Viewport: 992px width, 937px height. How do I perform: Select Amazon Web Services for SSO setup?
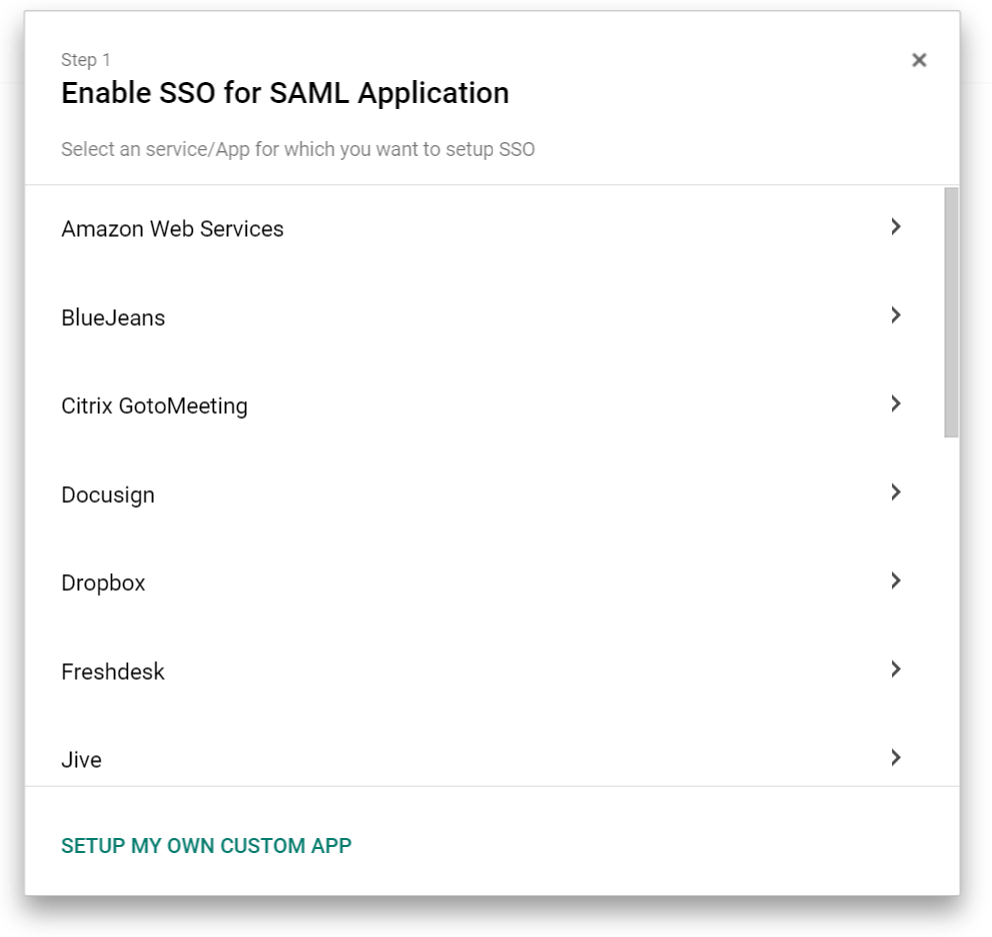pos(173,229)
